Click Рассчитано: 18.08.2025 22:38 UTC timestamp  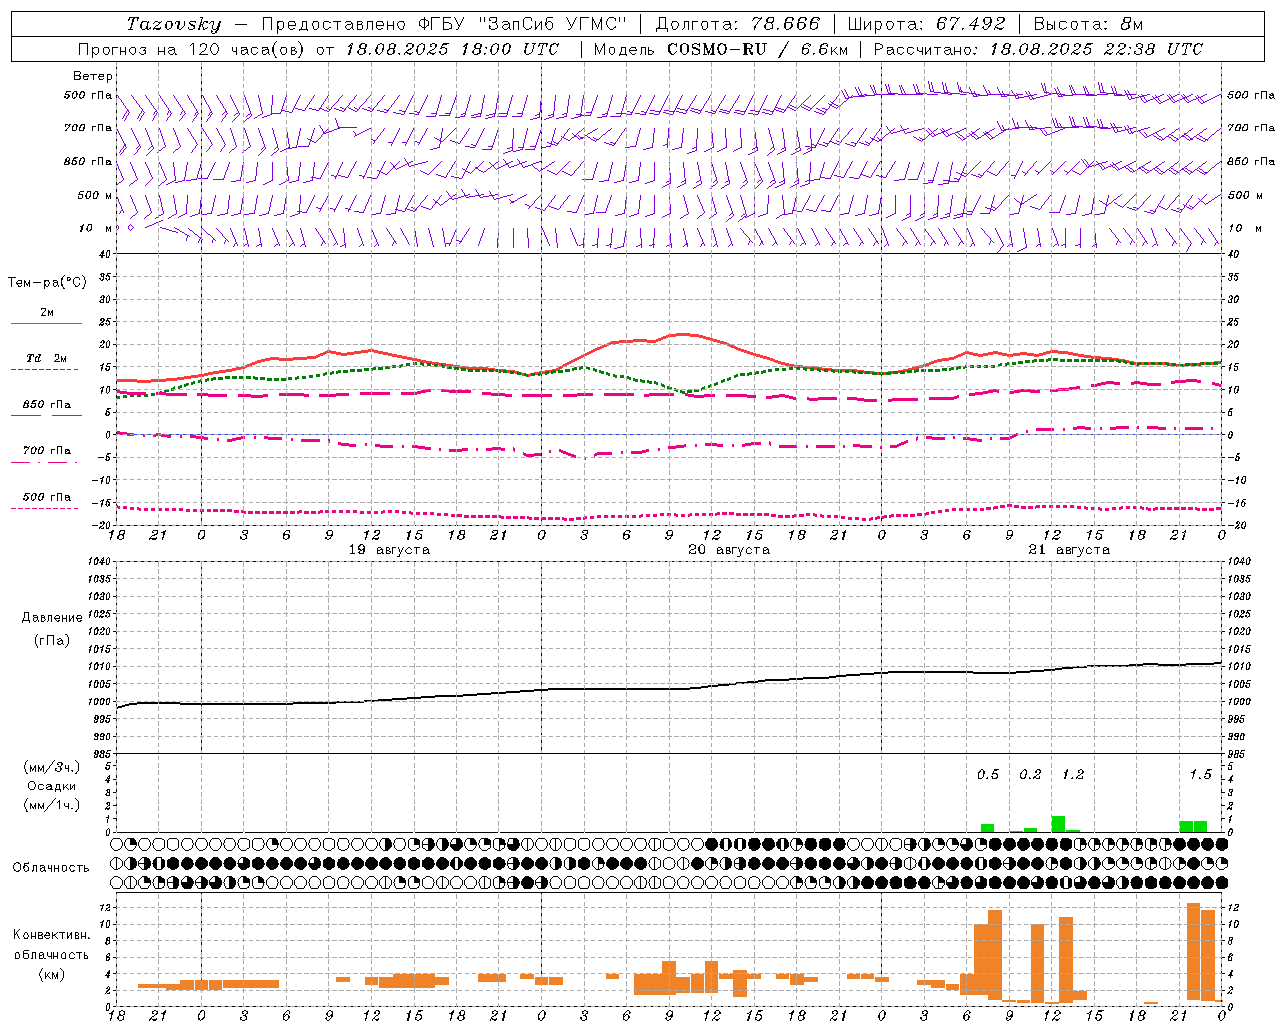tap(1038, 49)
